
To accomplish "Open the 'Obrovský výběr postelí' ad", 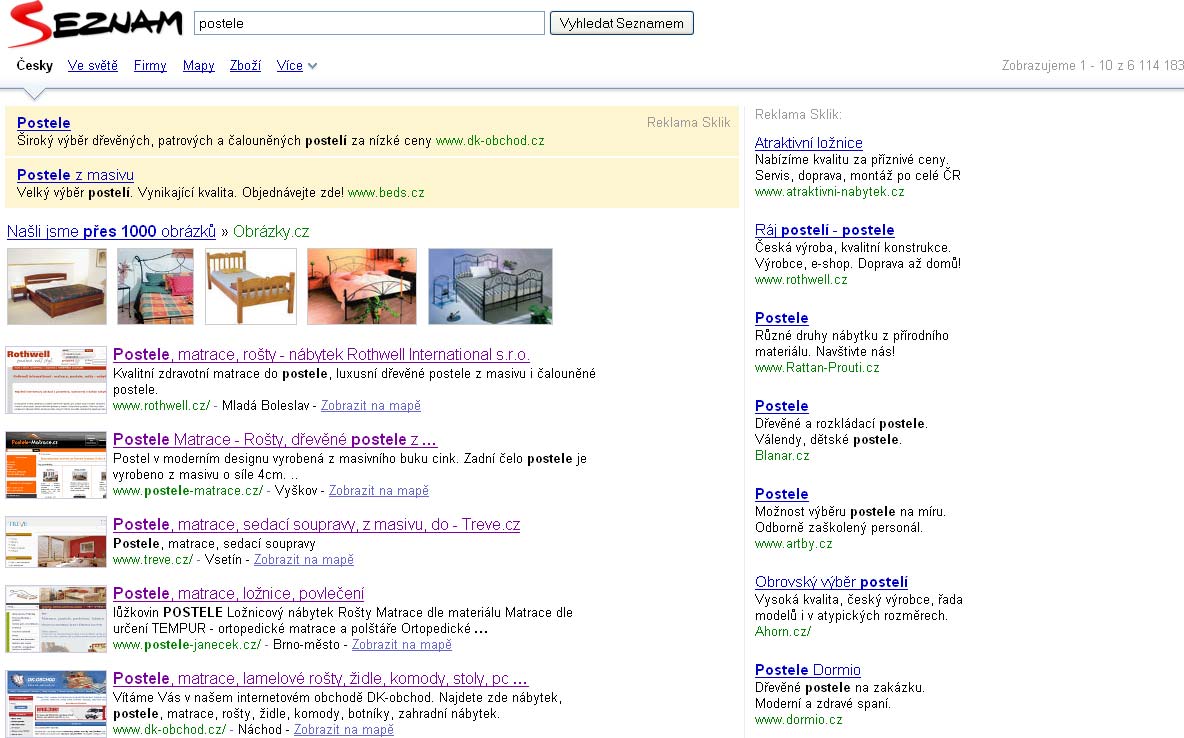I will click(831, 582).
